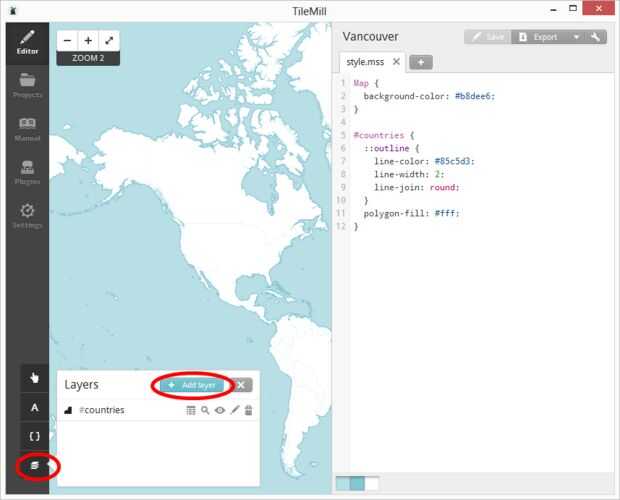Minimize the TileMill window

pyautogui.click(x=554, y=9)
